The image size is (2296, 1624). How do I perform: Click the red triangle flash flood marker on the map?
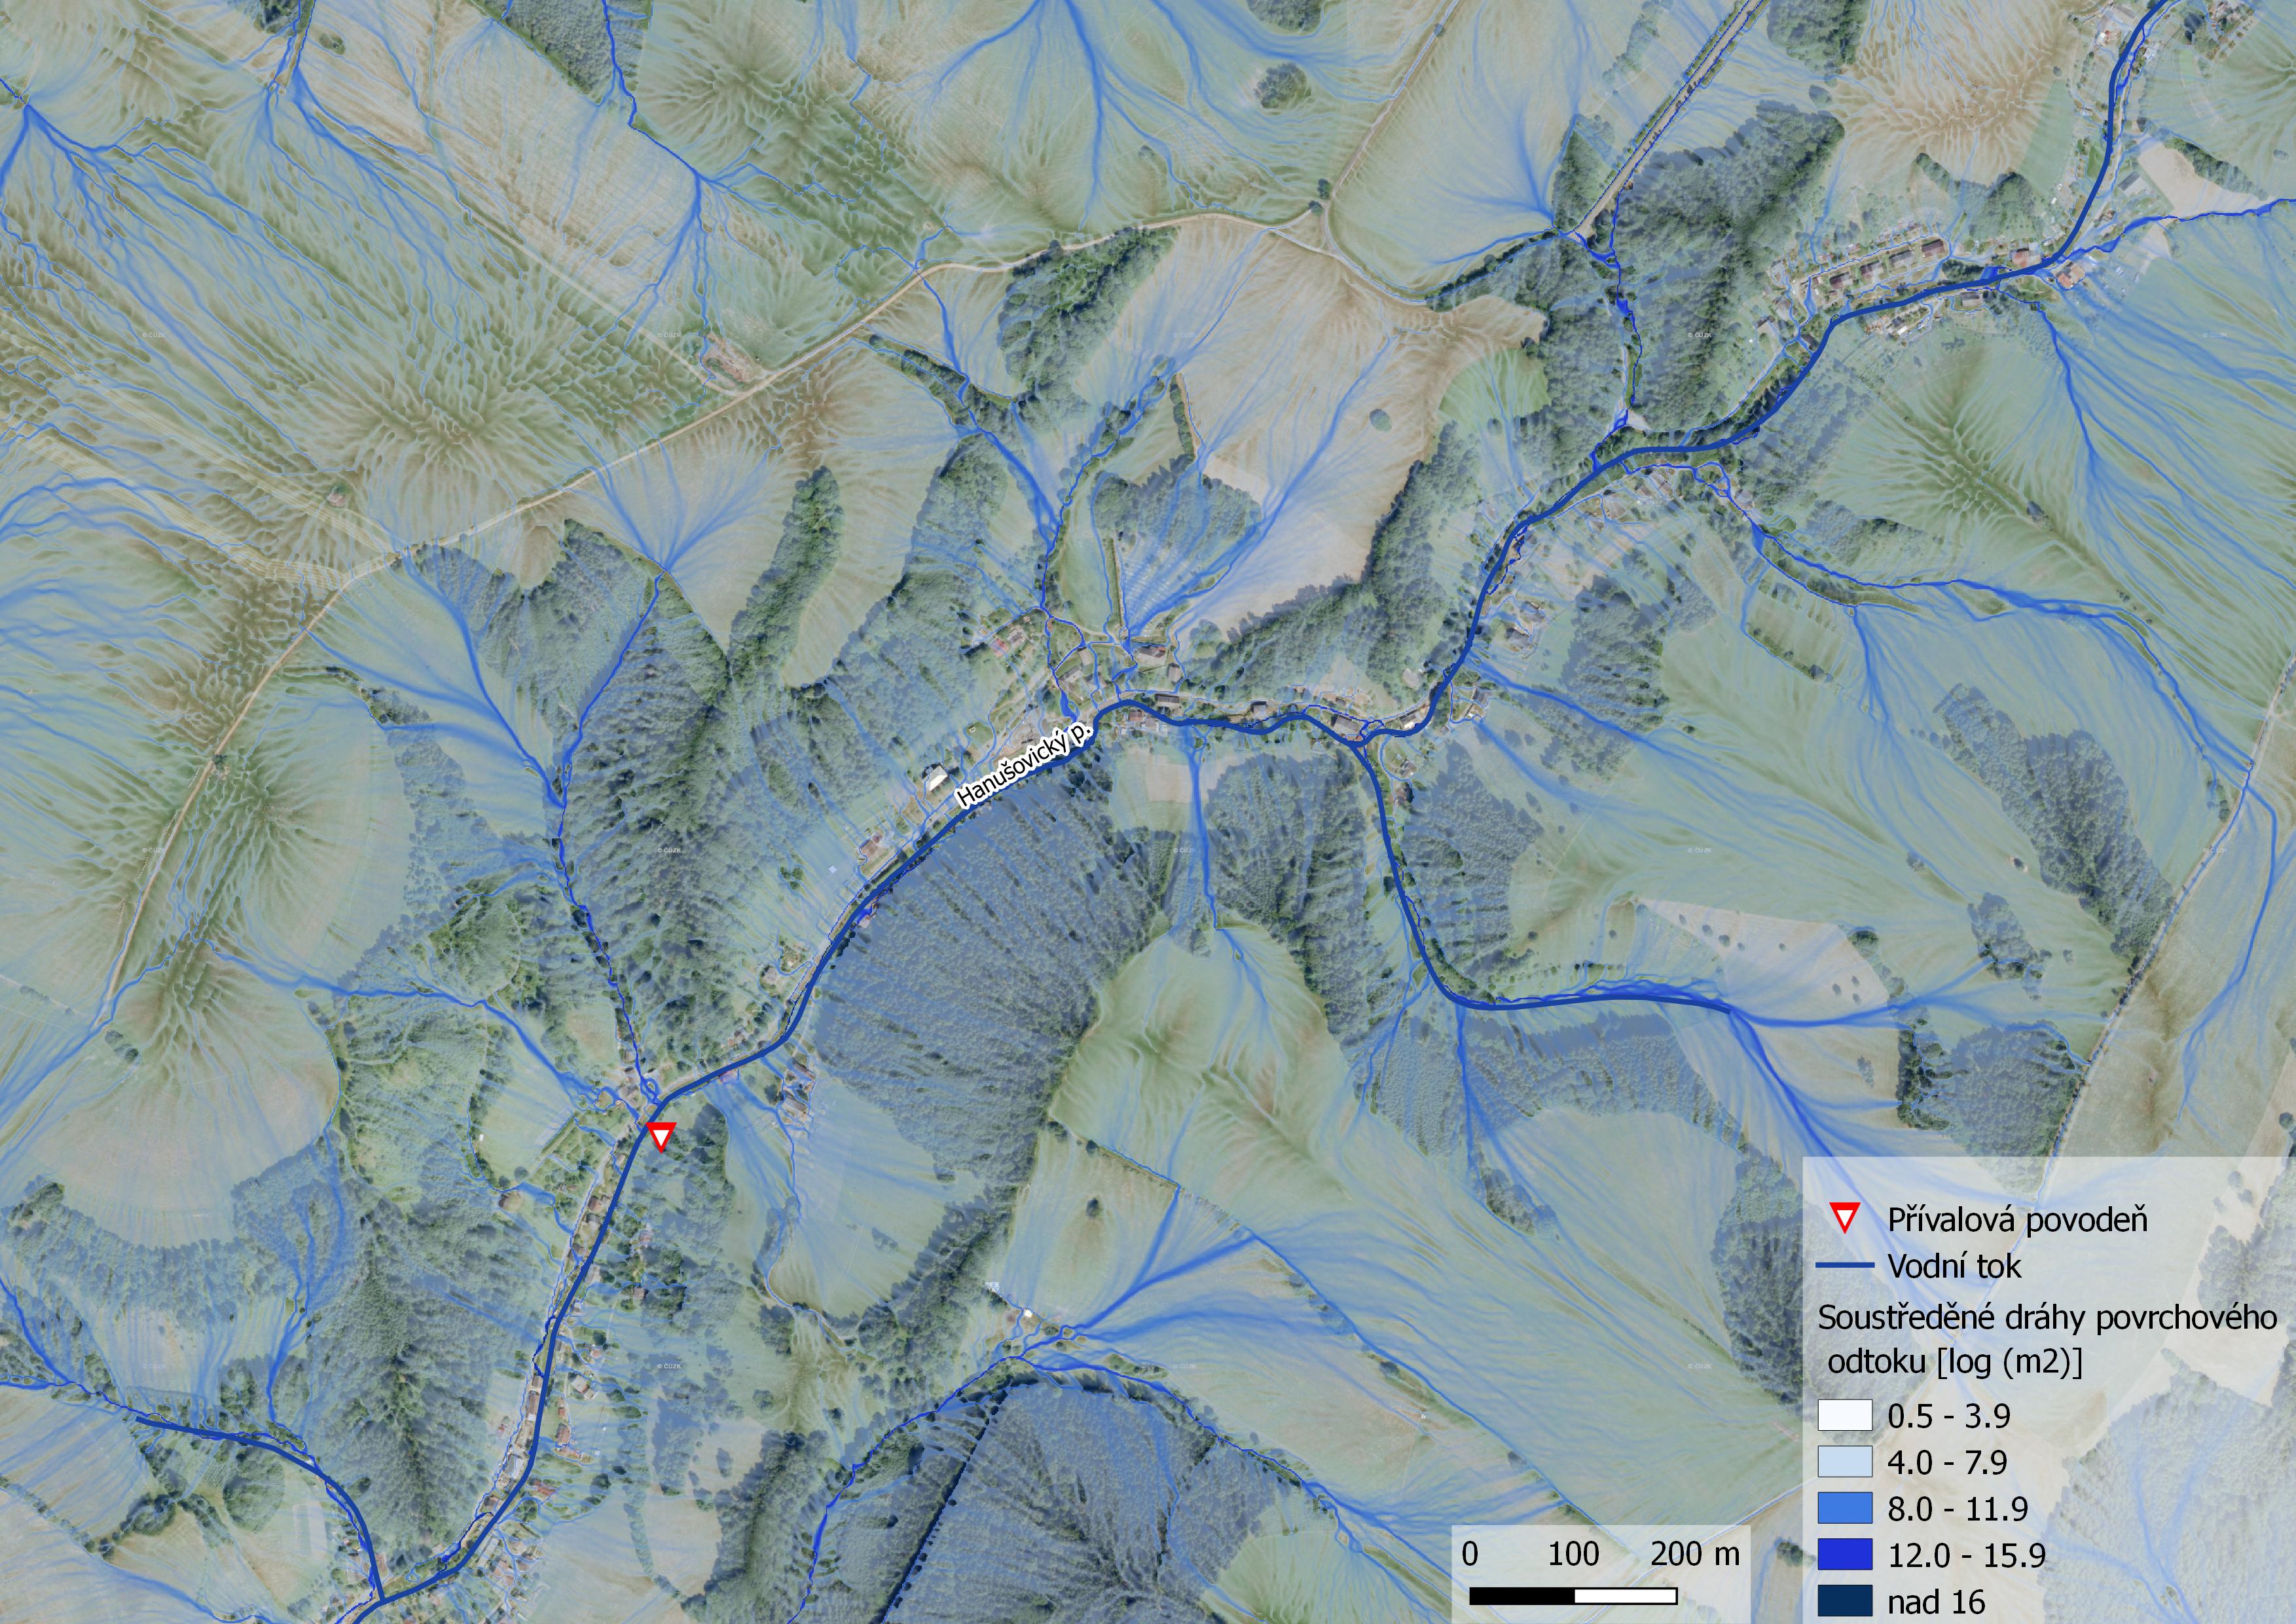661,1136
